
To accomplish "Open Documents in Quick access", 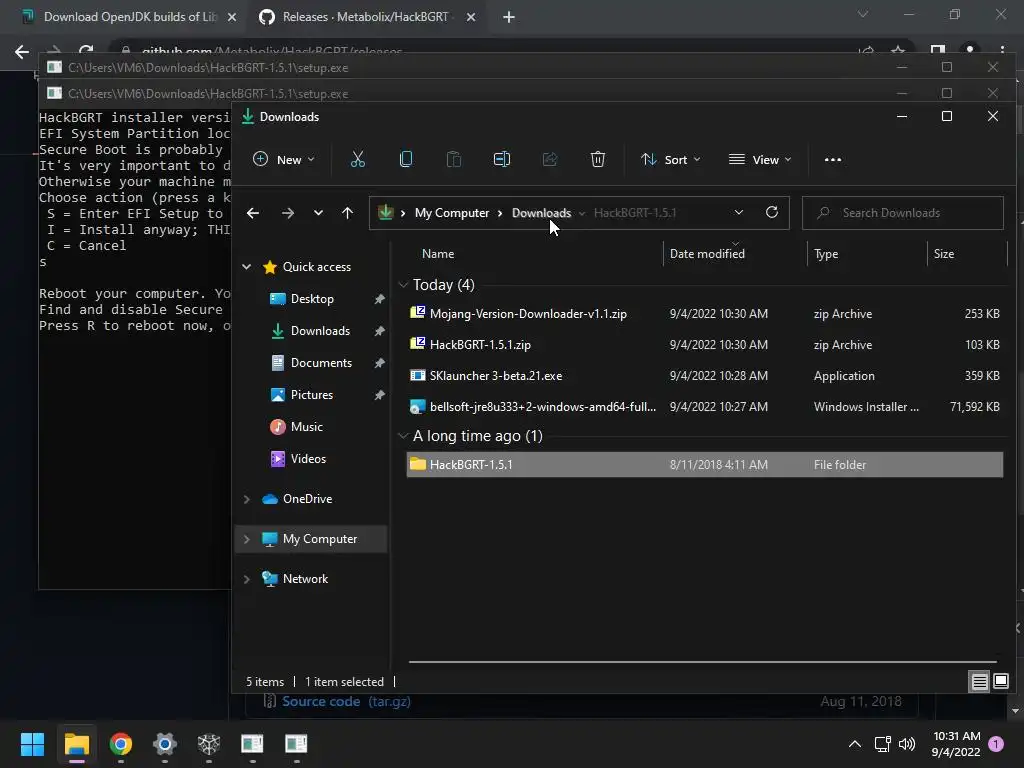I will coord(321,362).
